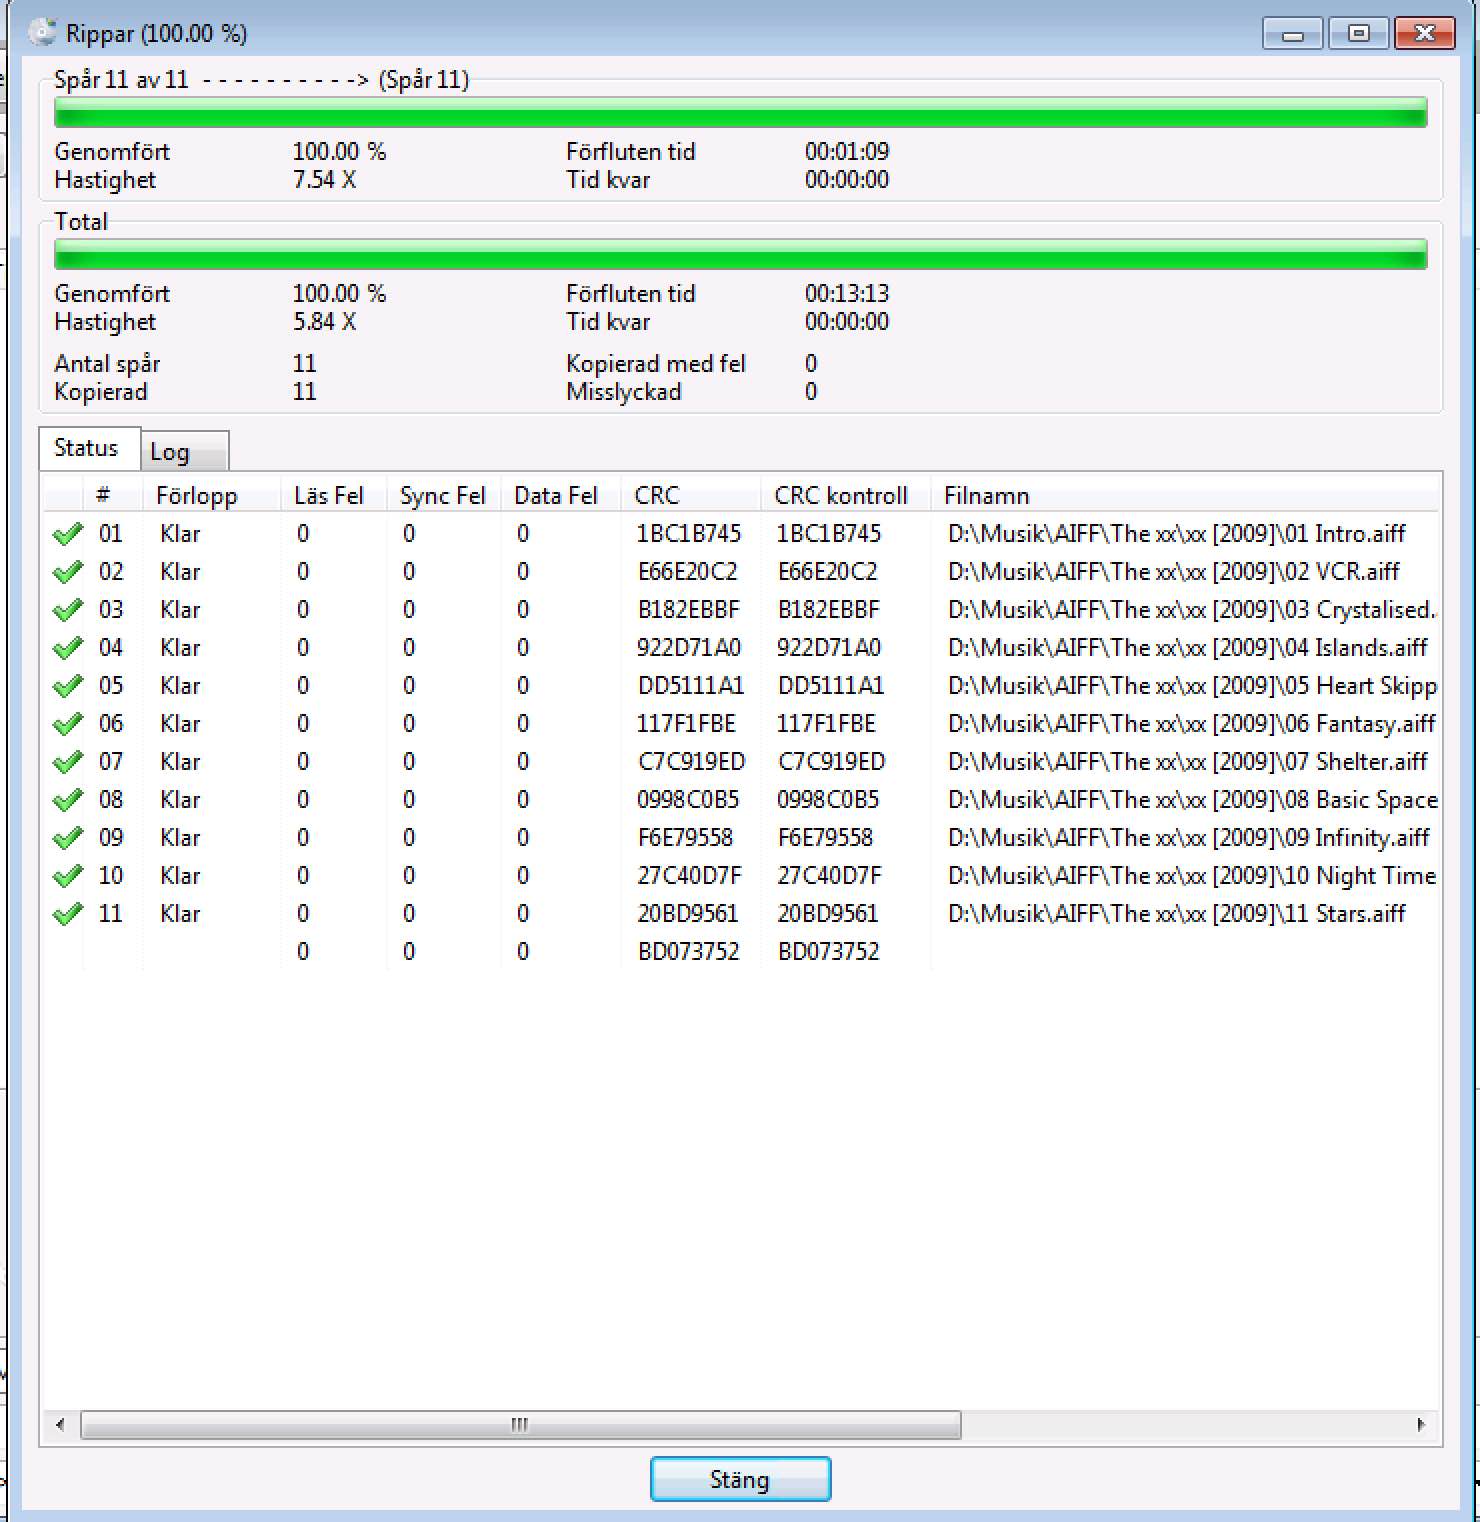The height and width of the screenshot is (1522, 1480).
Task: Click the track speed value 7.54 X
Action: pos(325,180)
